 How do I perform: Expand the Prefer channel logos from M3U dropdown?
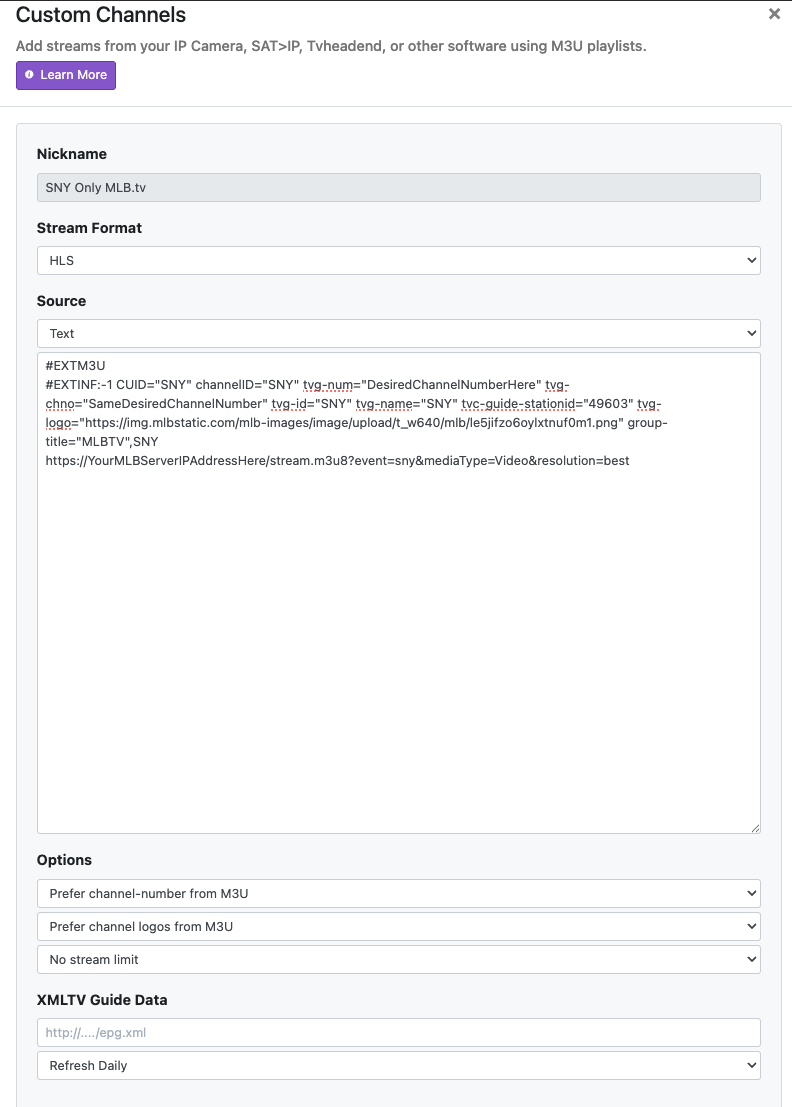398,926
